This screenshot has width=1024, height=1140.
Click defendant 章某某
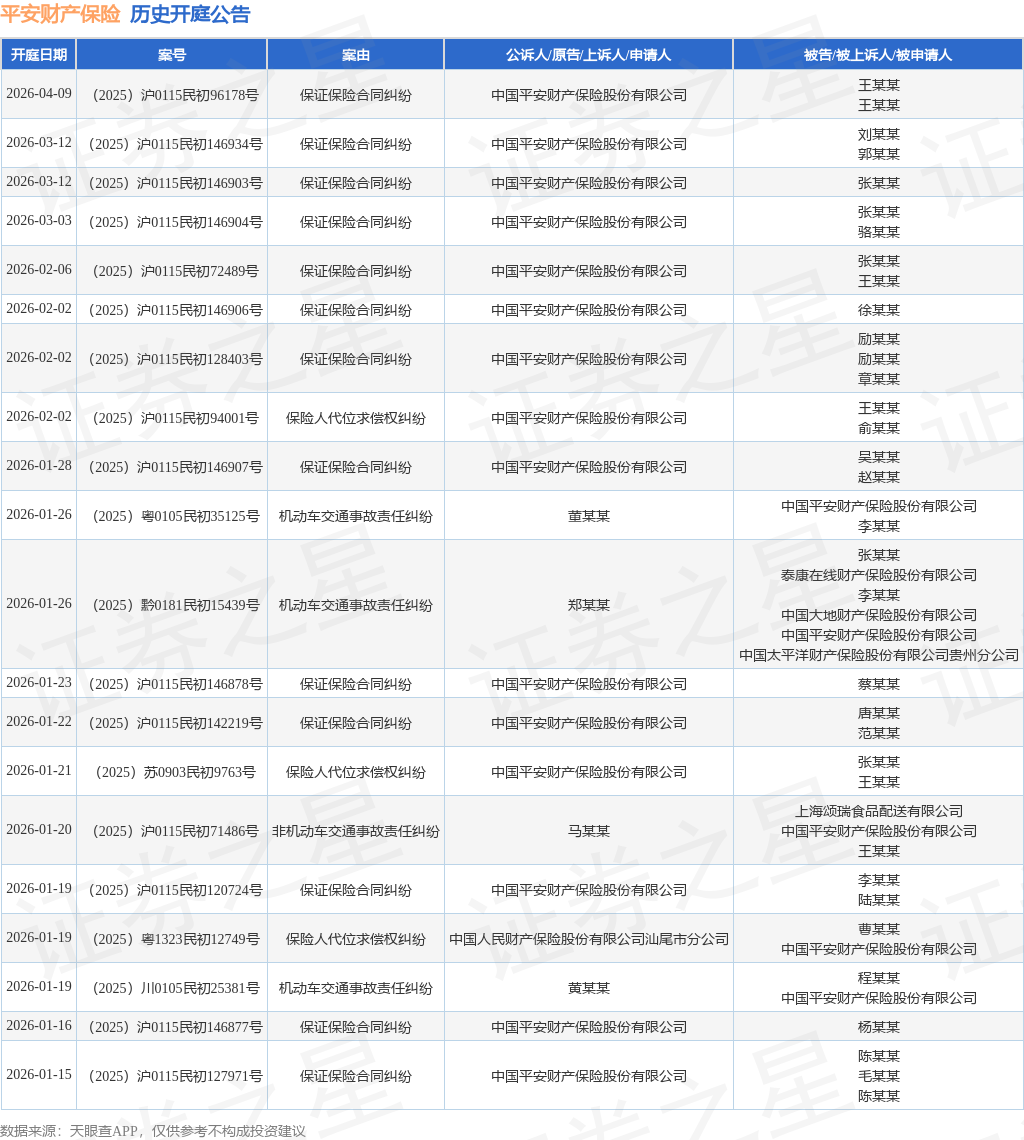point(879,380)
